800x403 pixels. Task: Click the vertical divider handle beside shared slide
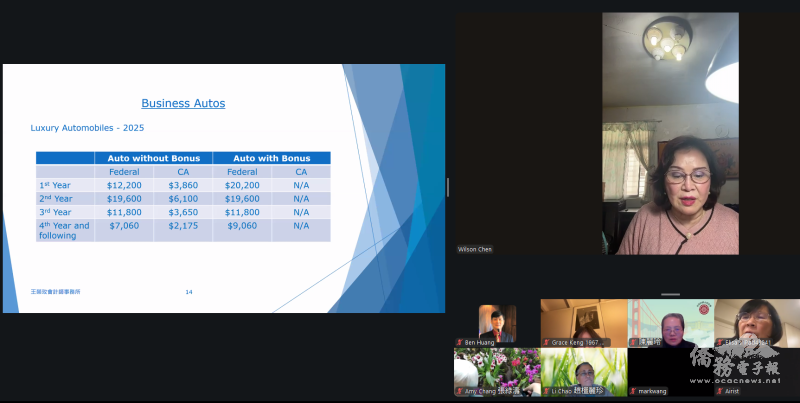click(x=448, y=187)
